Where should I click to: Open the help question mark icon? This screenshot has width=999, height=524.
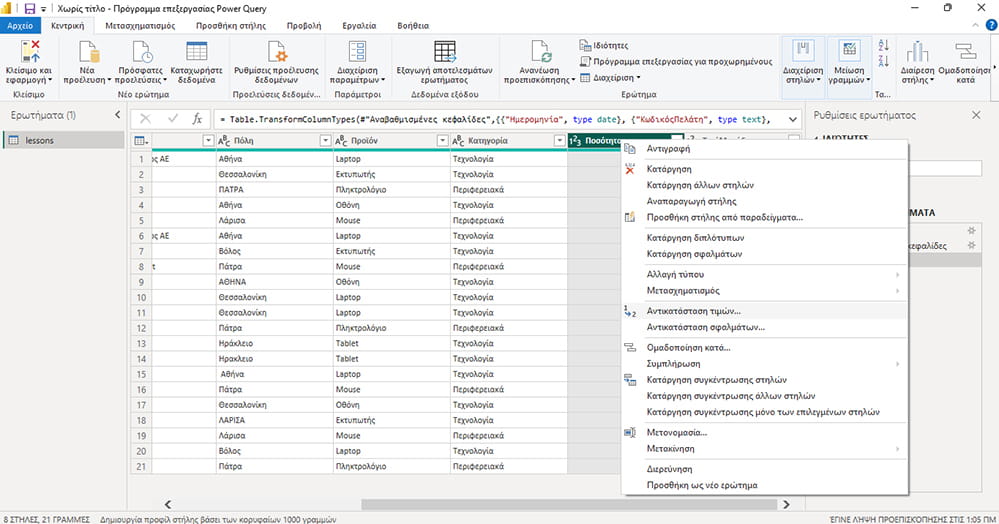point(991,25)
